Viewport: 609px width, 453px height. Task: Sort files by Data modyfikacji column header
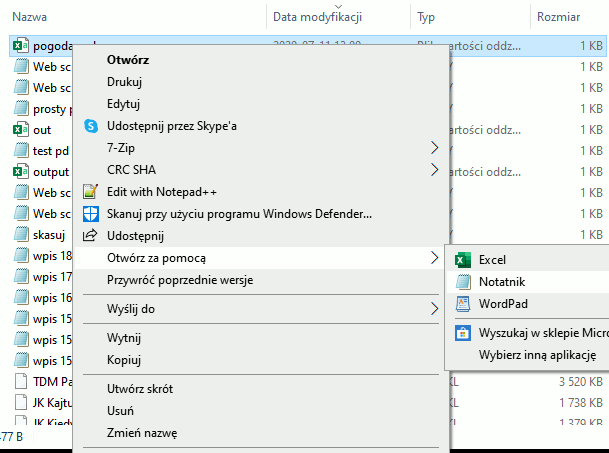[x=317, y=17]
